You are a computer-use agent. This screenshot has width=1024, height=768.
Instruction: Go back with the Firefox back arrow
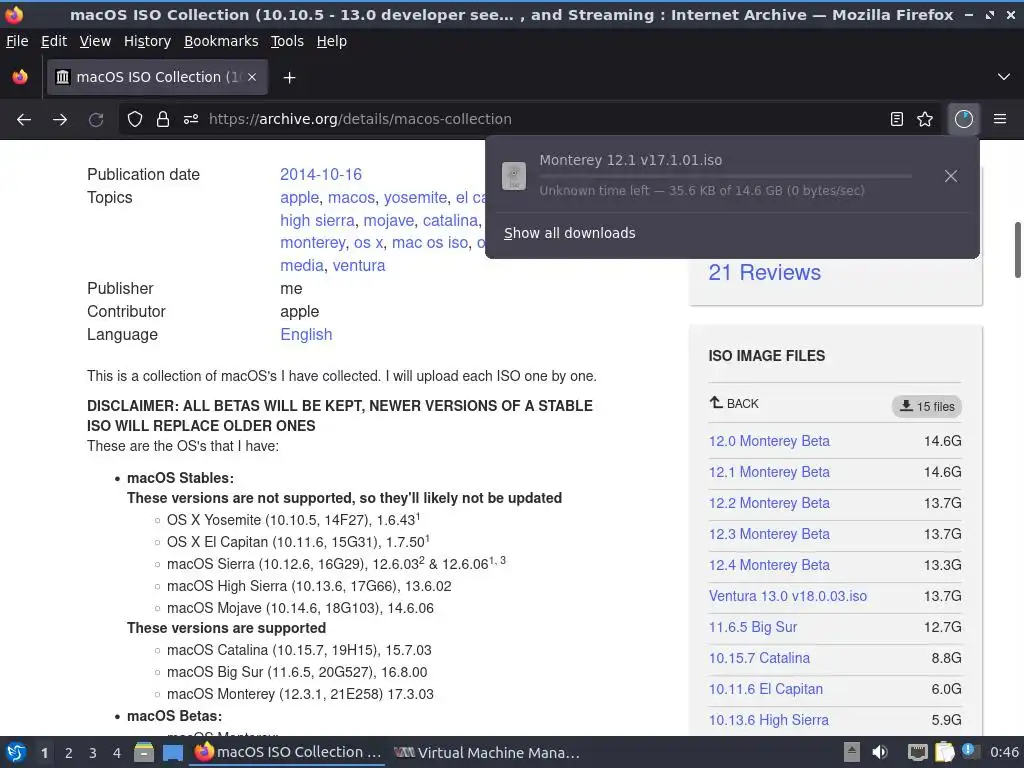click(x=24, y=120)
